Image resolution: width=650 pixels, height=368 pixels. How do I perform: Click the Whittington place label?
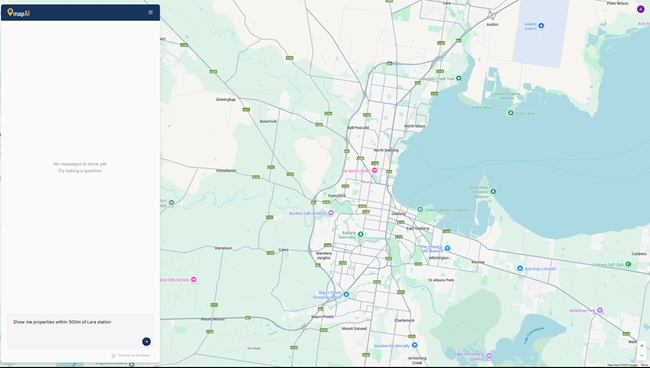pyautogui.click(x=439, y=258)
